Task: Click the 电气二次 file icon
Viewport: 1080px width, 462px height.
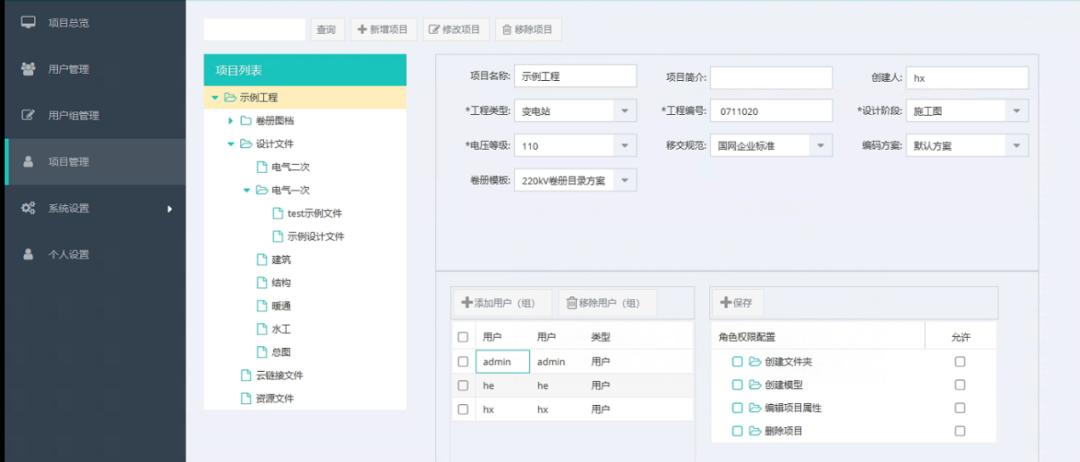Action: click(x=262, y=167)
